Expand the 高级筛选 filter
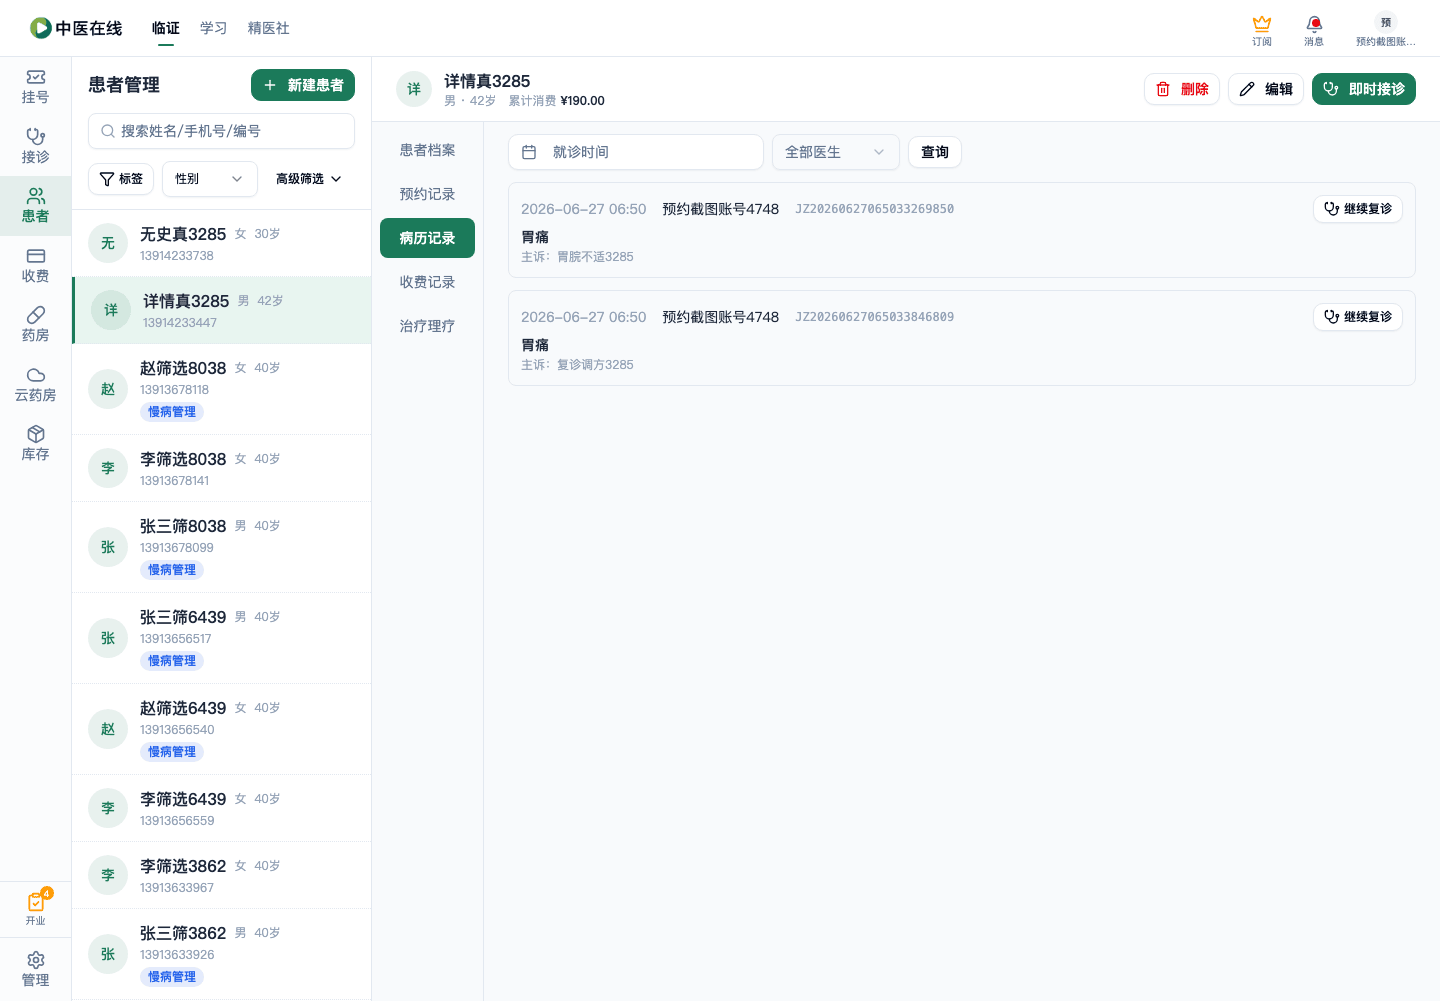 click(x=309, y=179)
